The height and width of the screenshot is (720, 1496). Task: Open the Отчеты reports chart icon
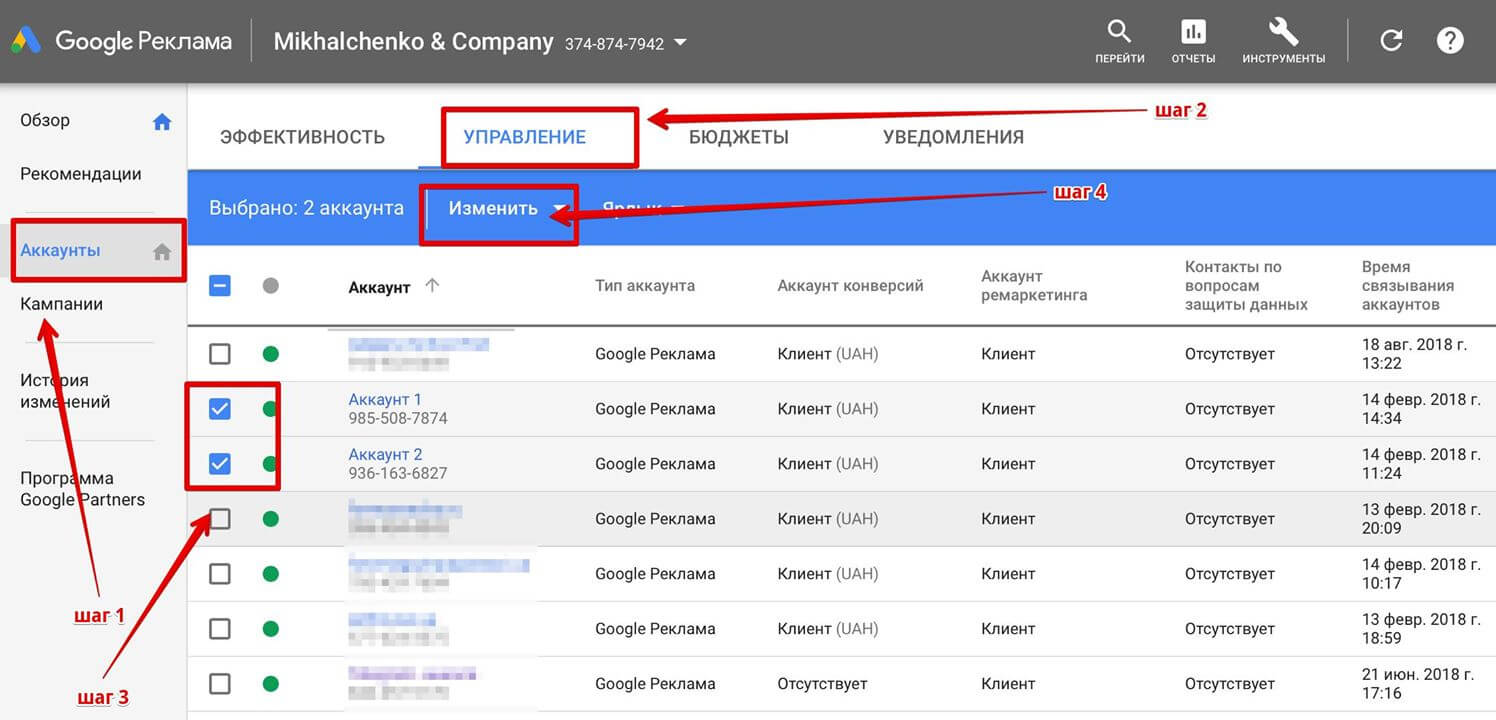click(x=1193, y=31)
